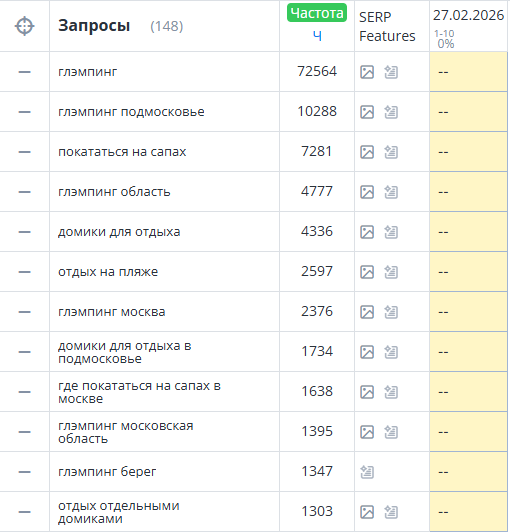Click snippet icon for глэмпинг берег
510x532 pixels.
click(x=367, y=472)
